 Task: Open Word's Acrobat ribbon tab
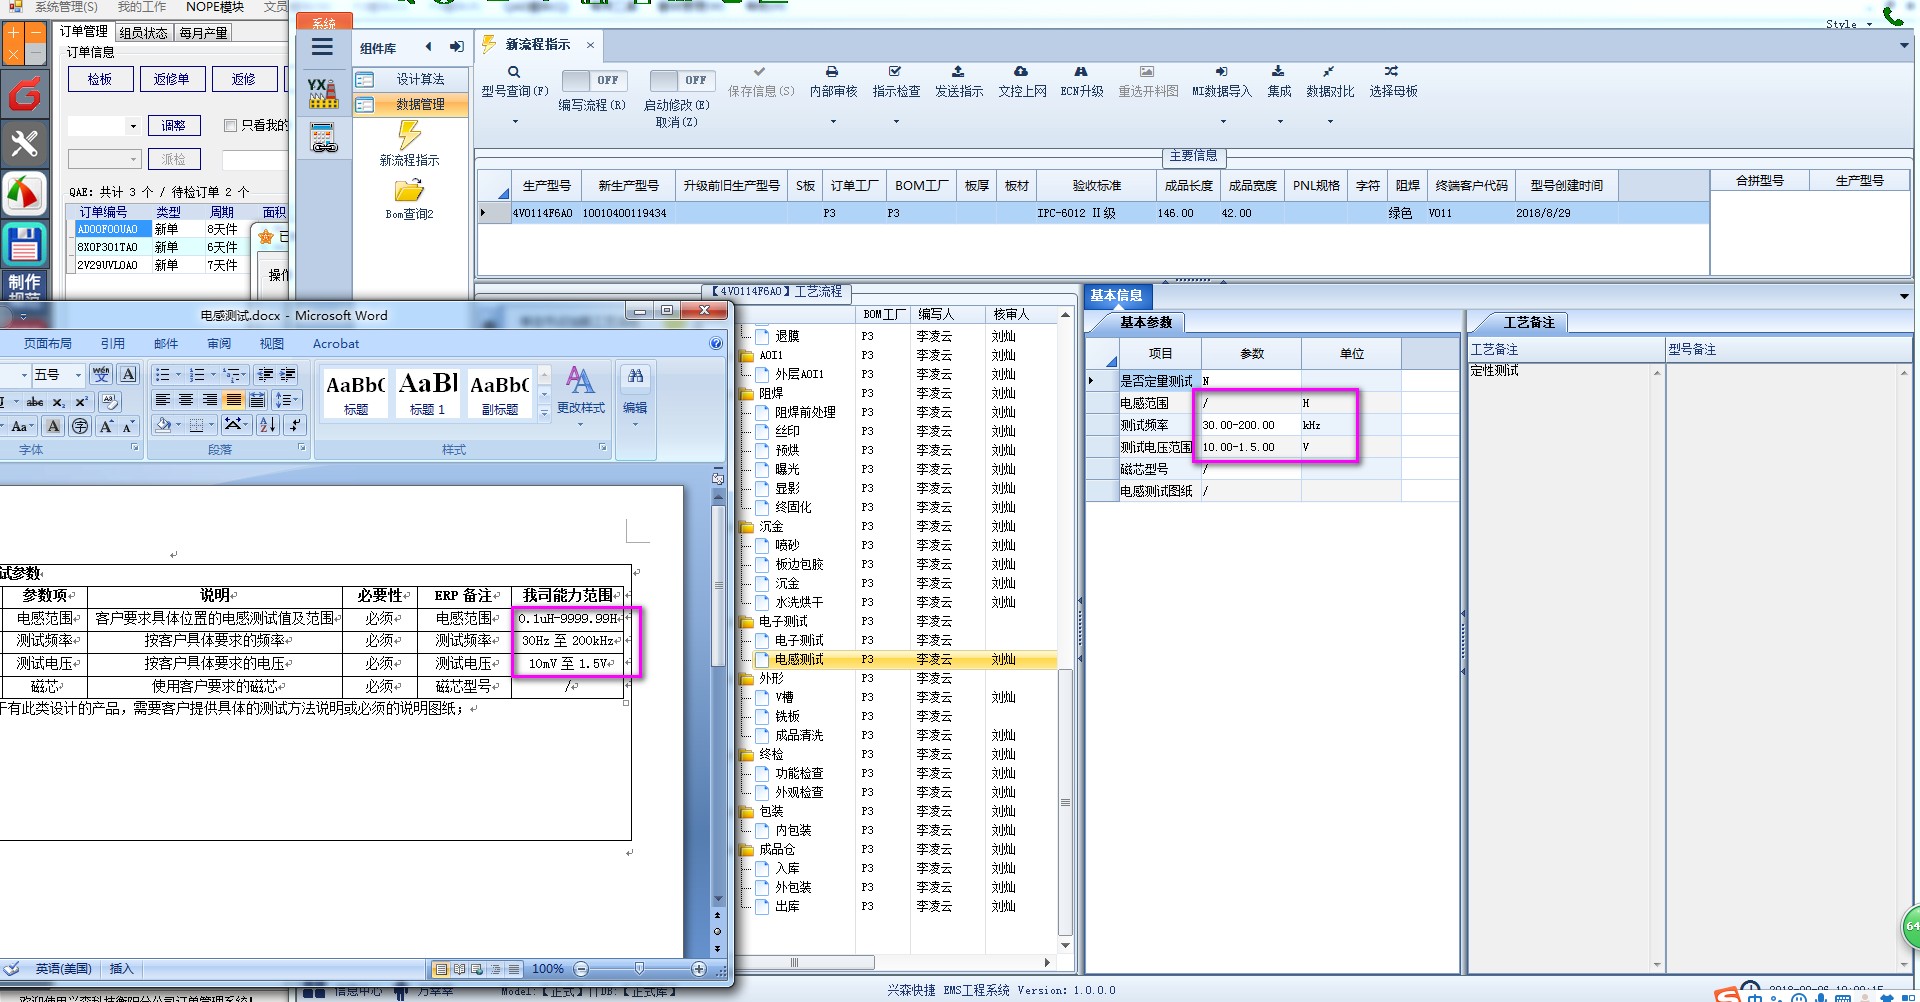pos(336,343)
